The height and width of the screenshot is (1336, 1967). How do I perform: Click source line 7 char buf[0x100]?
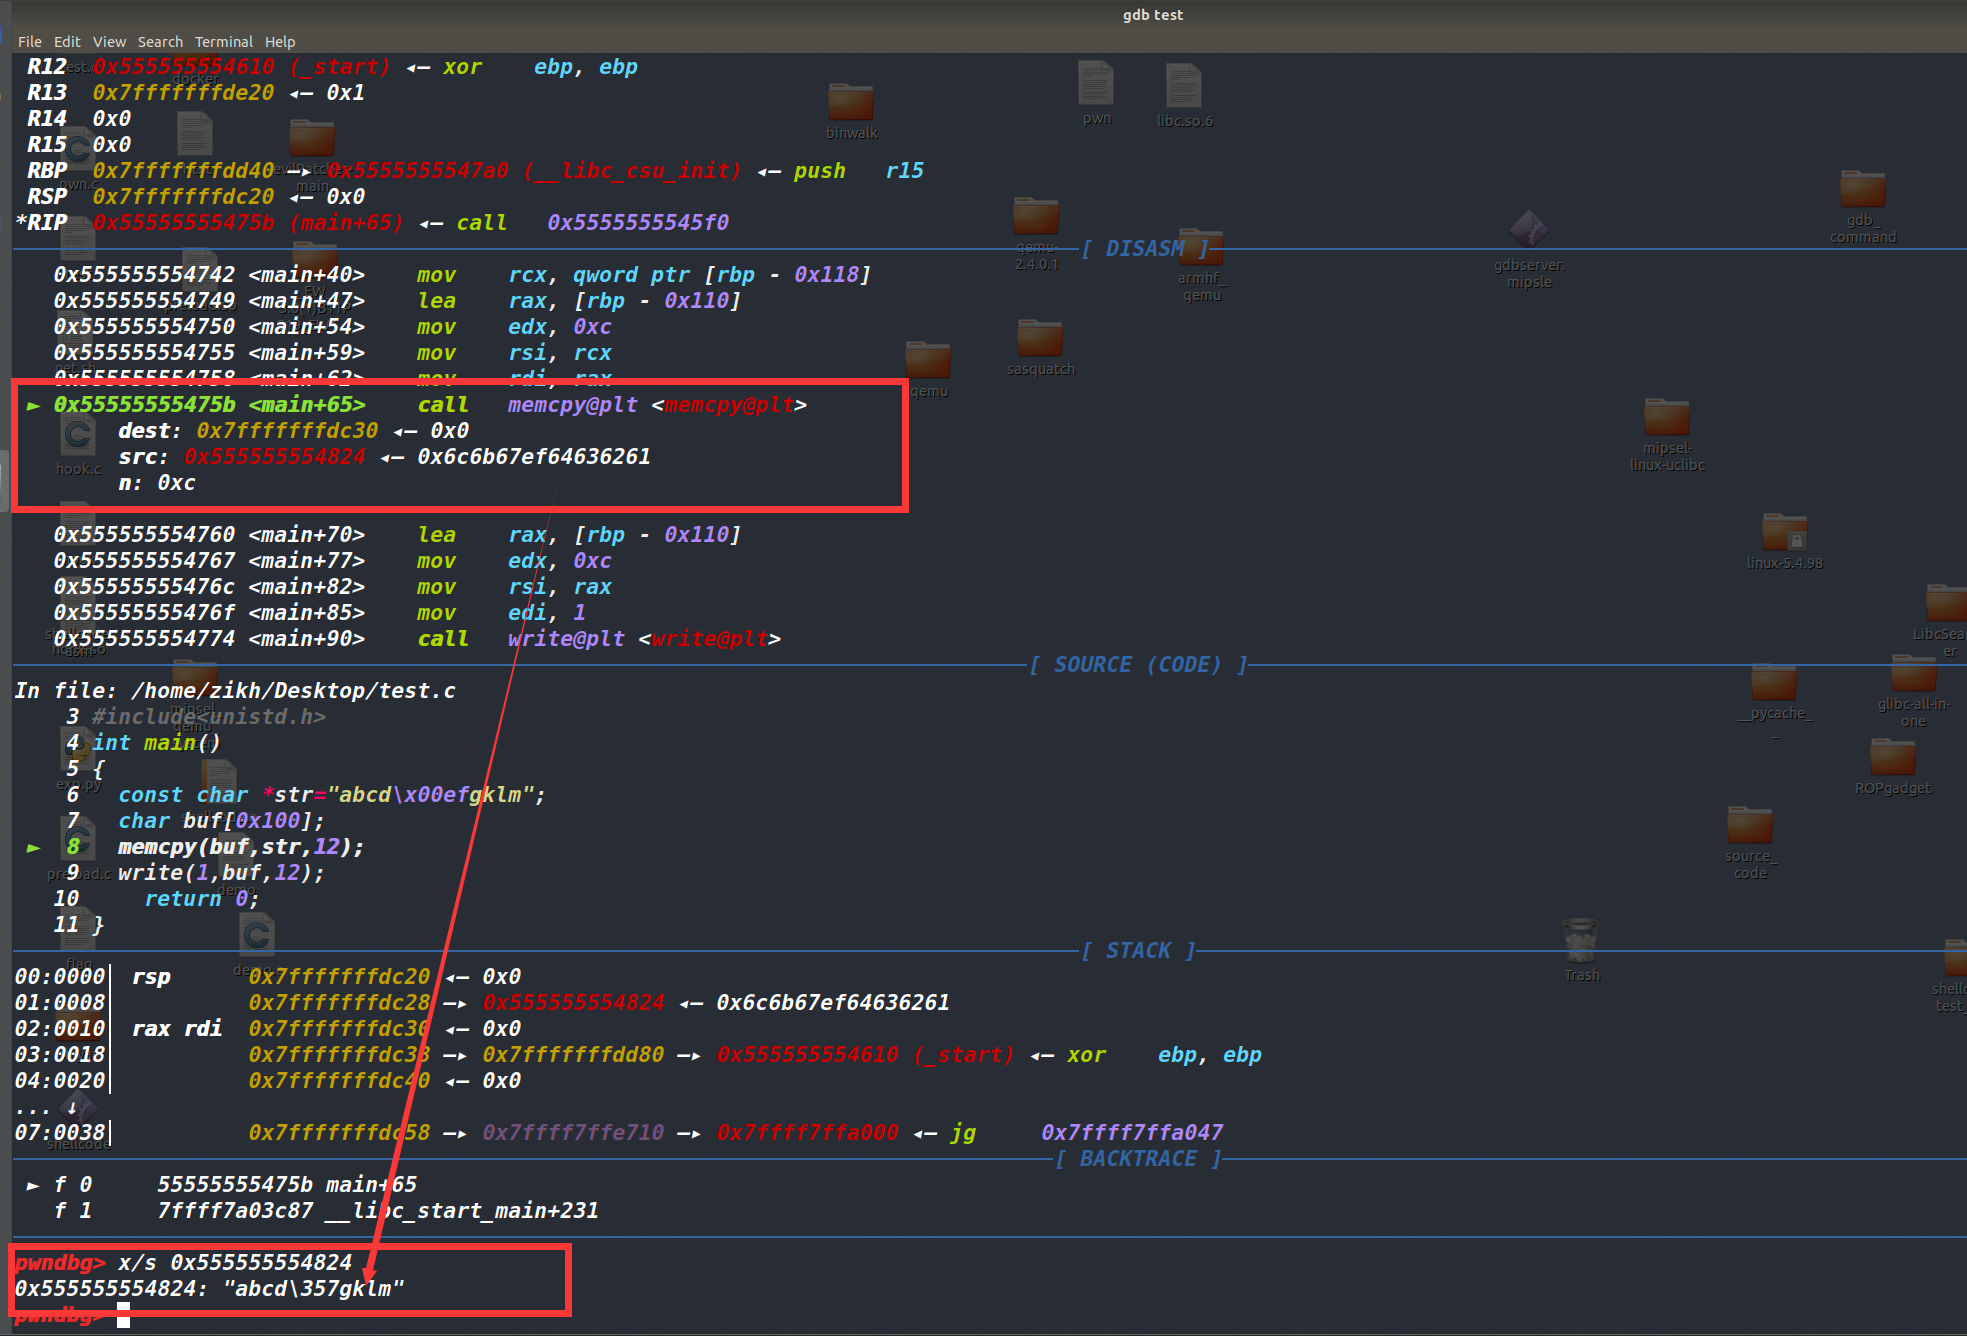(196, 820)
